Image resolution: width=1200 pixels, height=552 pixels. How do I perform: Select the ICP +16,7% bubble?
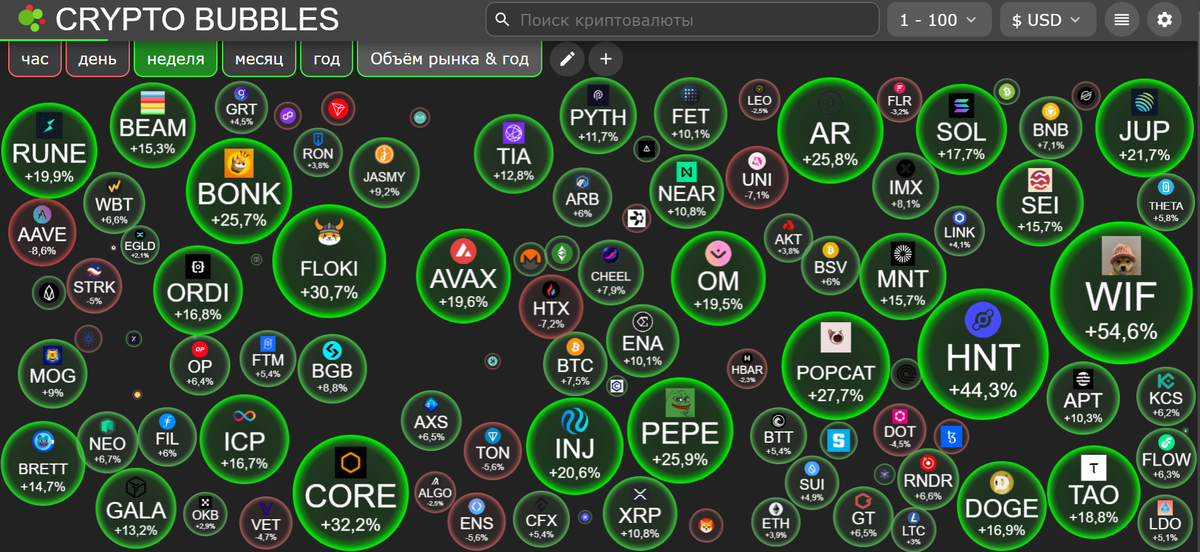pos(245,438)
